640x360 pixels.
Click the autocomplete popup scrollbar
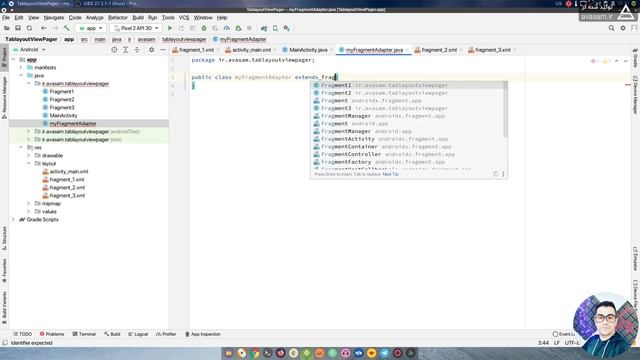click(x=505, y=110)
